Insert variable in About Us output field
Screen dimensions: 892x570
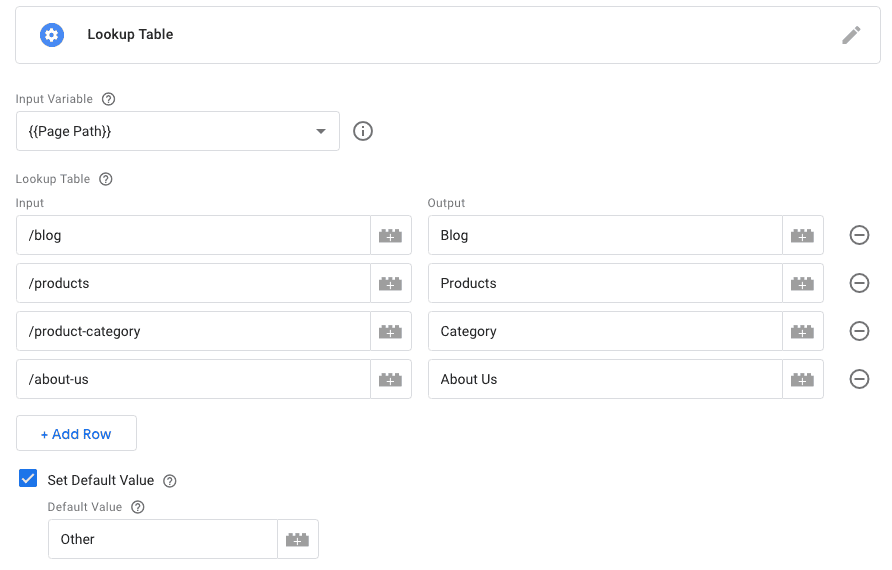(803, 379)
